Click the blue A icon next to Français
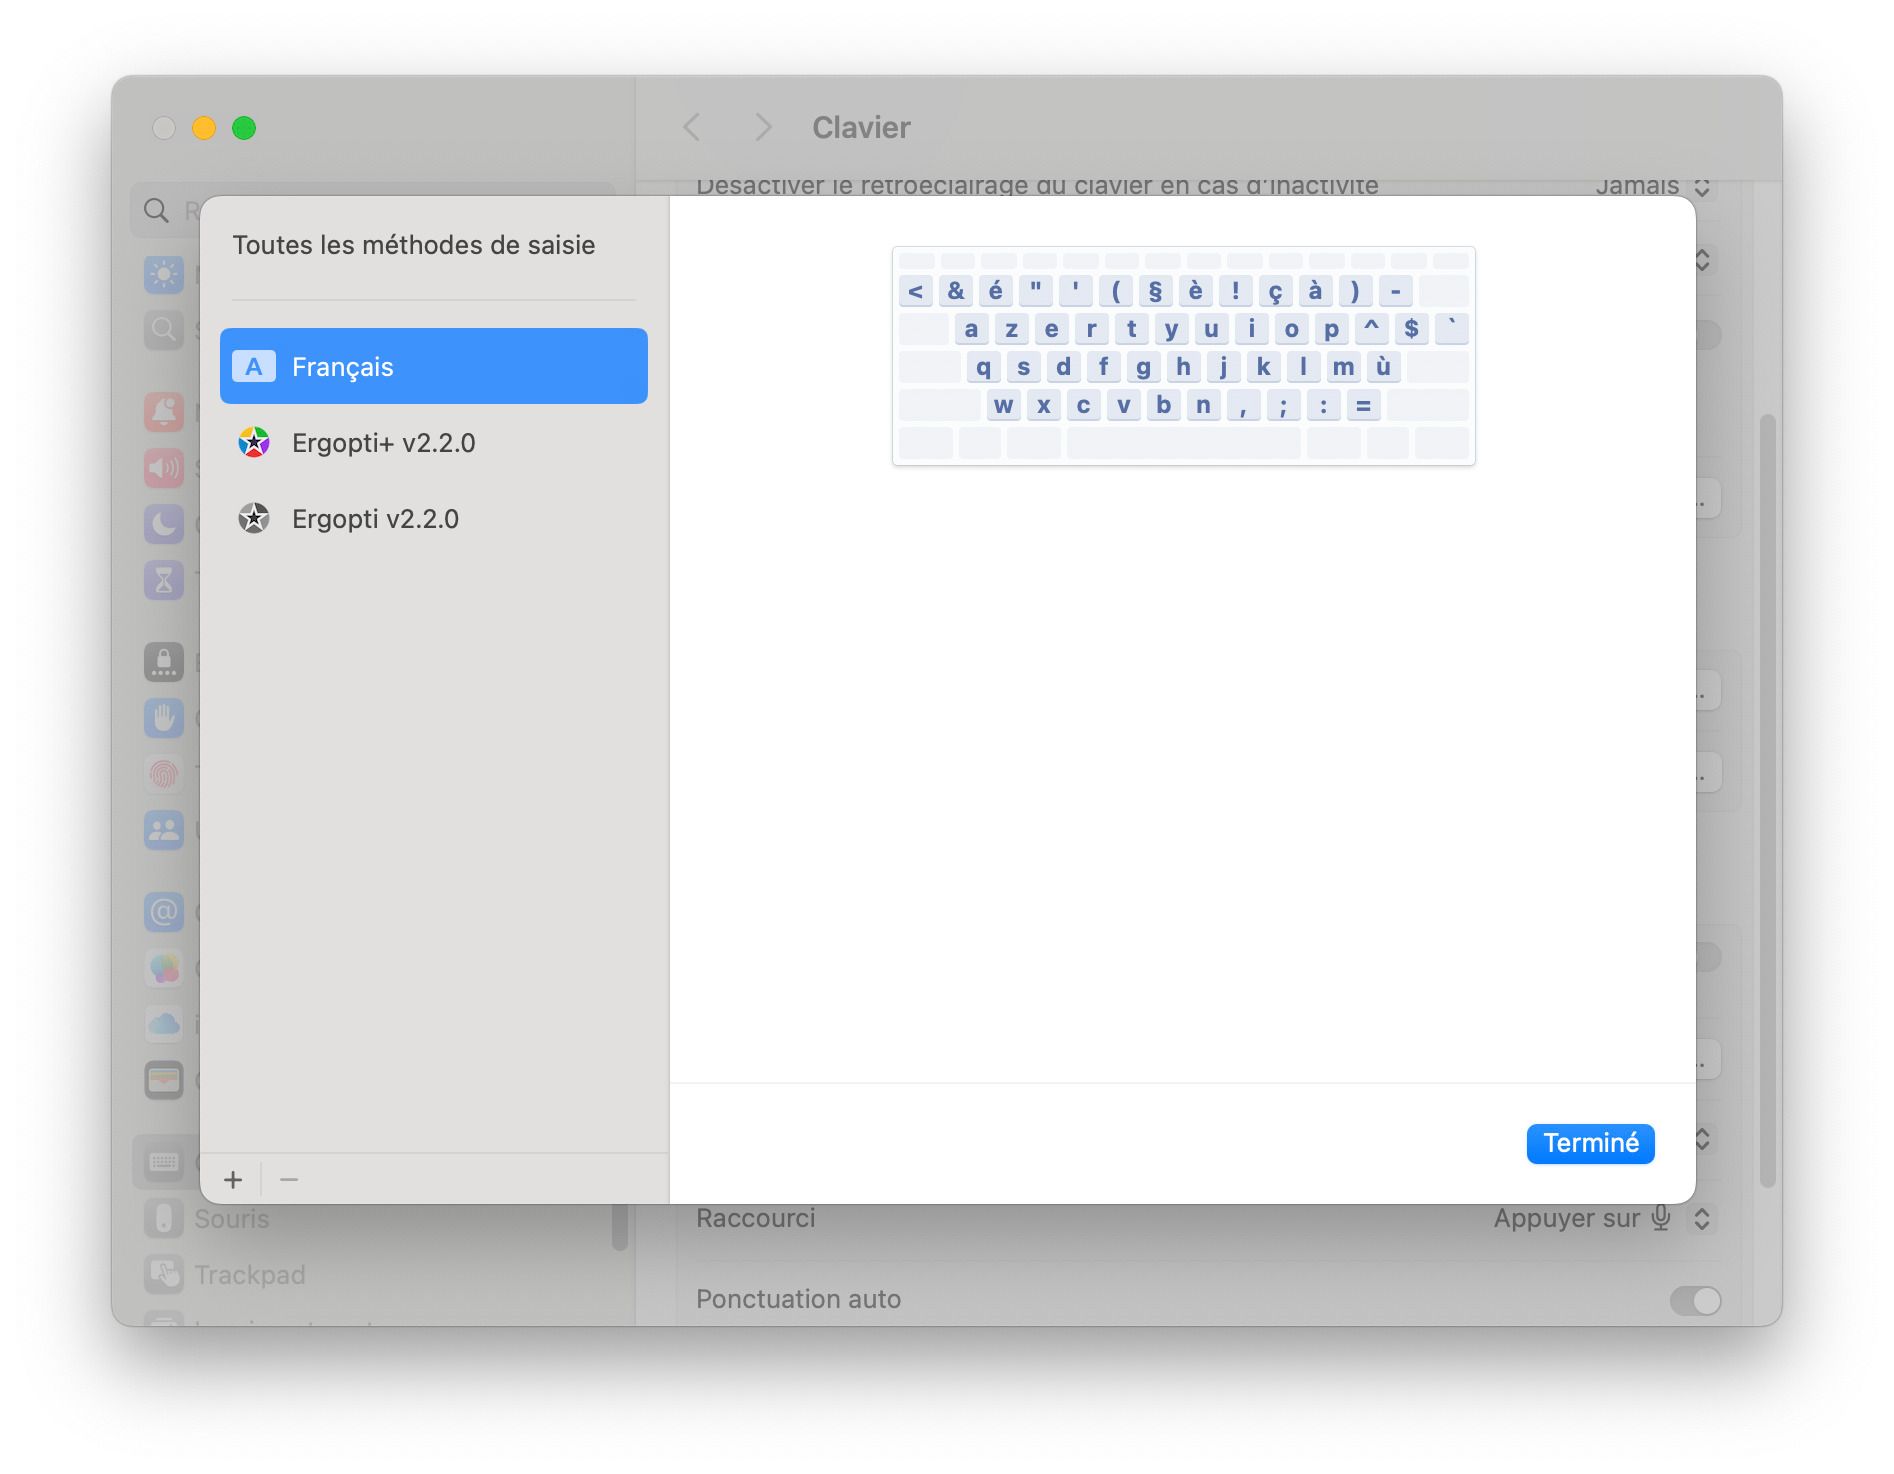The width and height of the screenshot is (1894, 1474). coord(255,366)
